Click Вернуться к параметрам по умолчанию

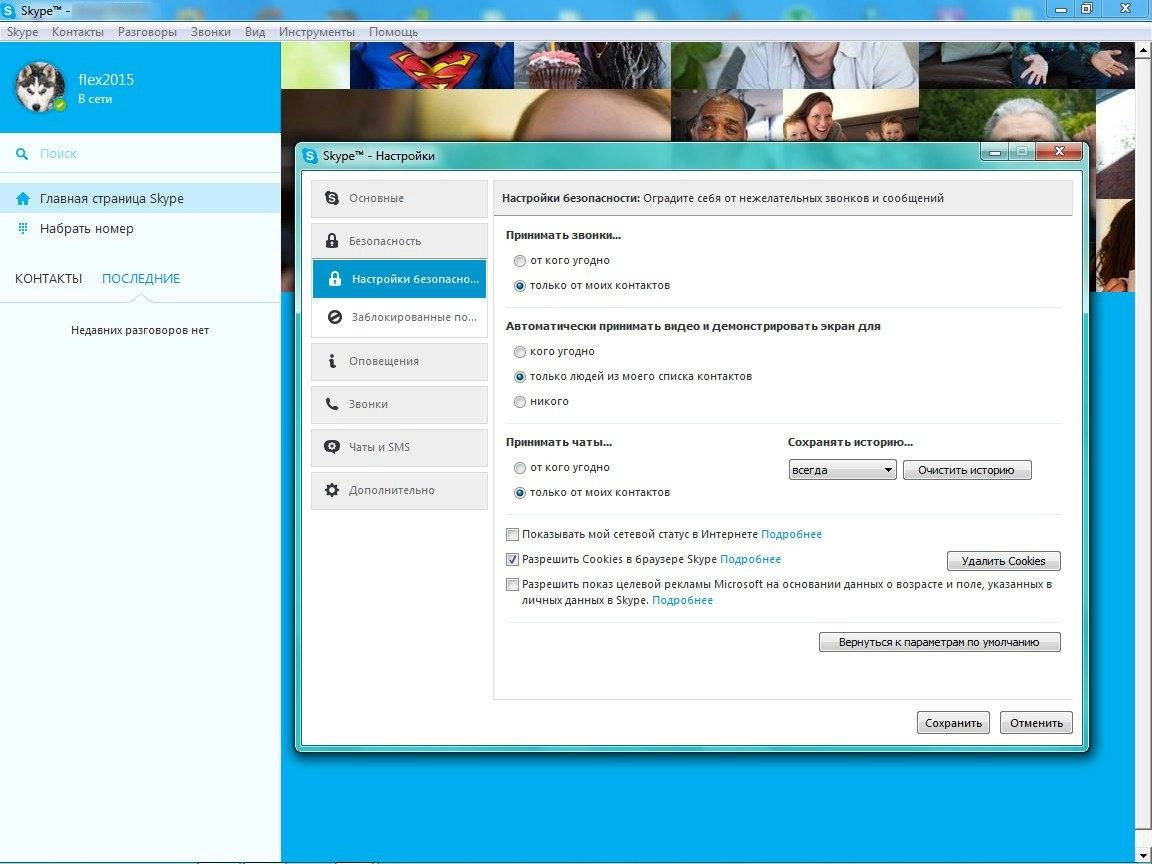(x=939, y=642)
